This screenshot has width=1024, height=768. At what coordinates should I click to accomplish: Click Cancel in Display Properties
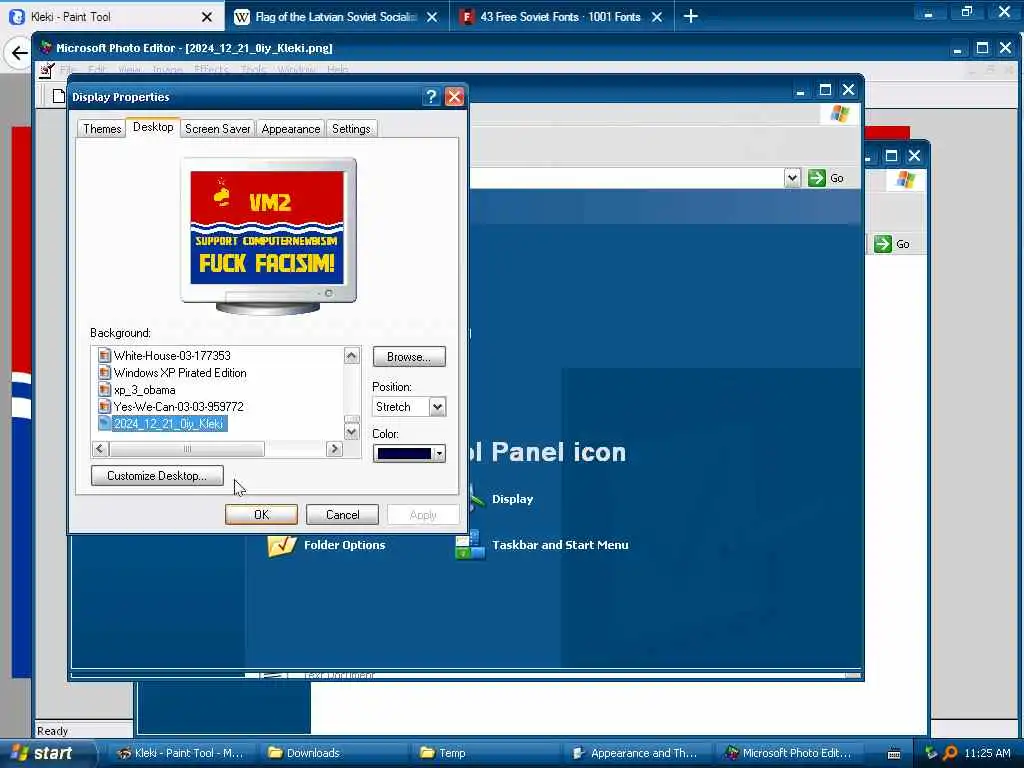[x=342, y=515]
